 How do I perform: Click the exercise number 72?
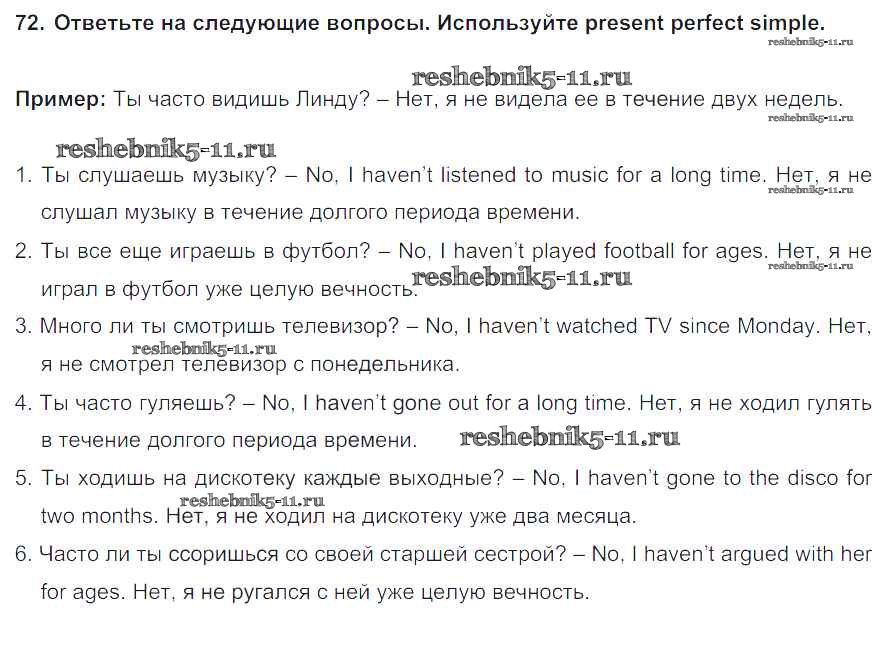click(x=30, y=23)
